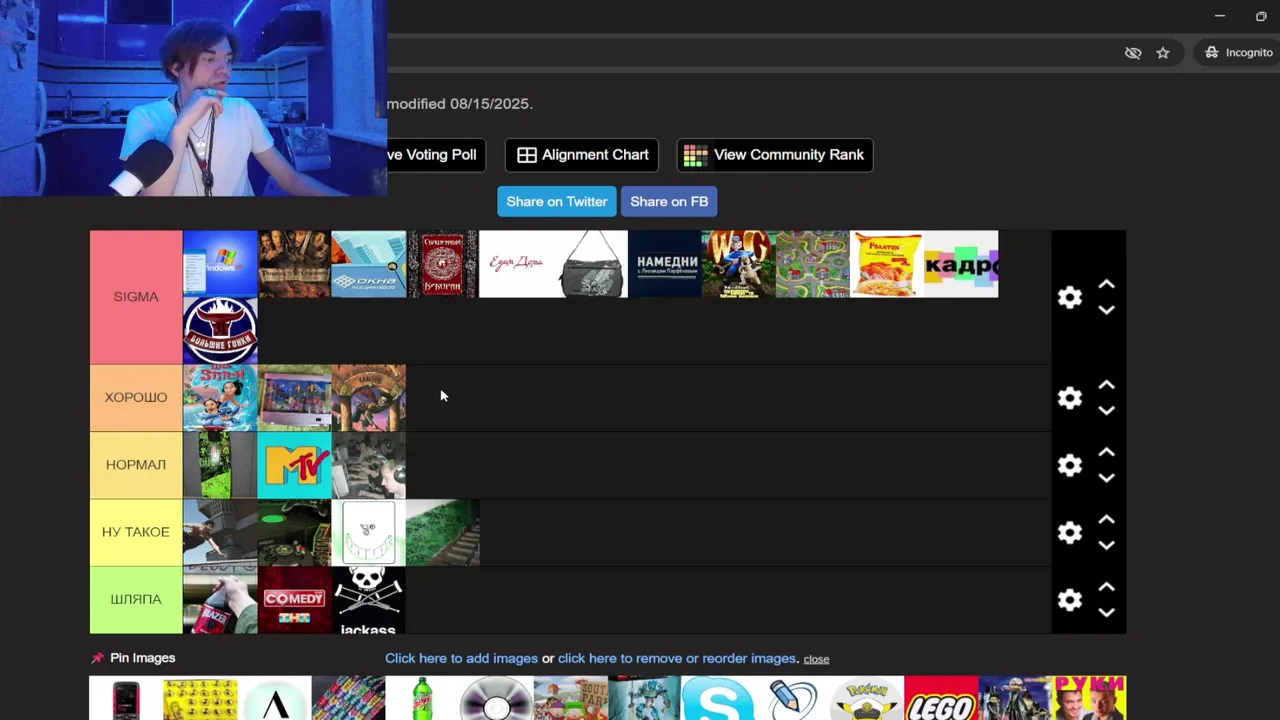Pick the LEGO logo from pool
Image resolution: width=1280 pixels, height=720 pixels.
coord(941,698)
